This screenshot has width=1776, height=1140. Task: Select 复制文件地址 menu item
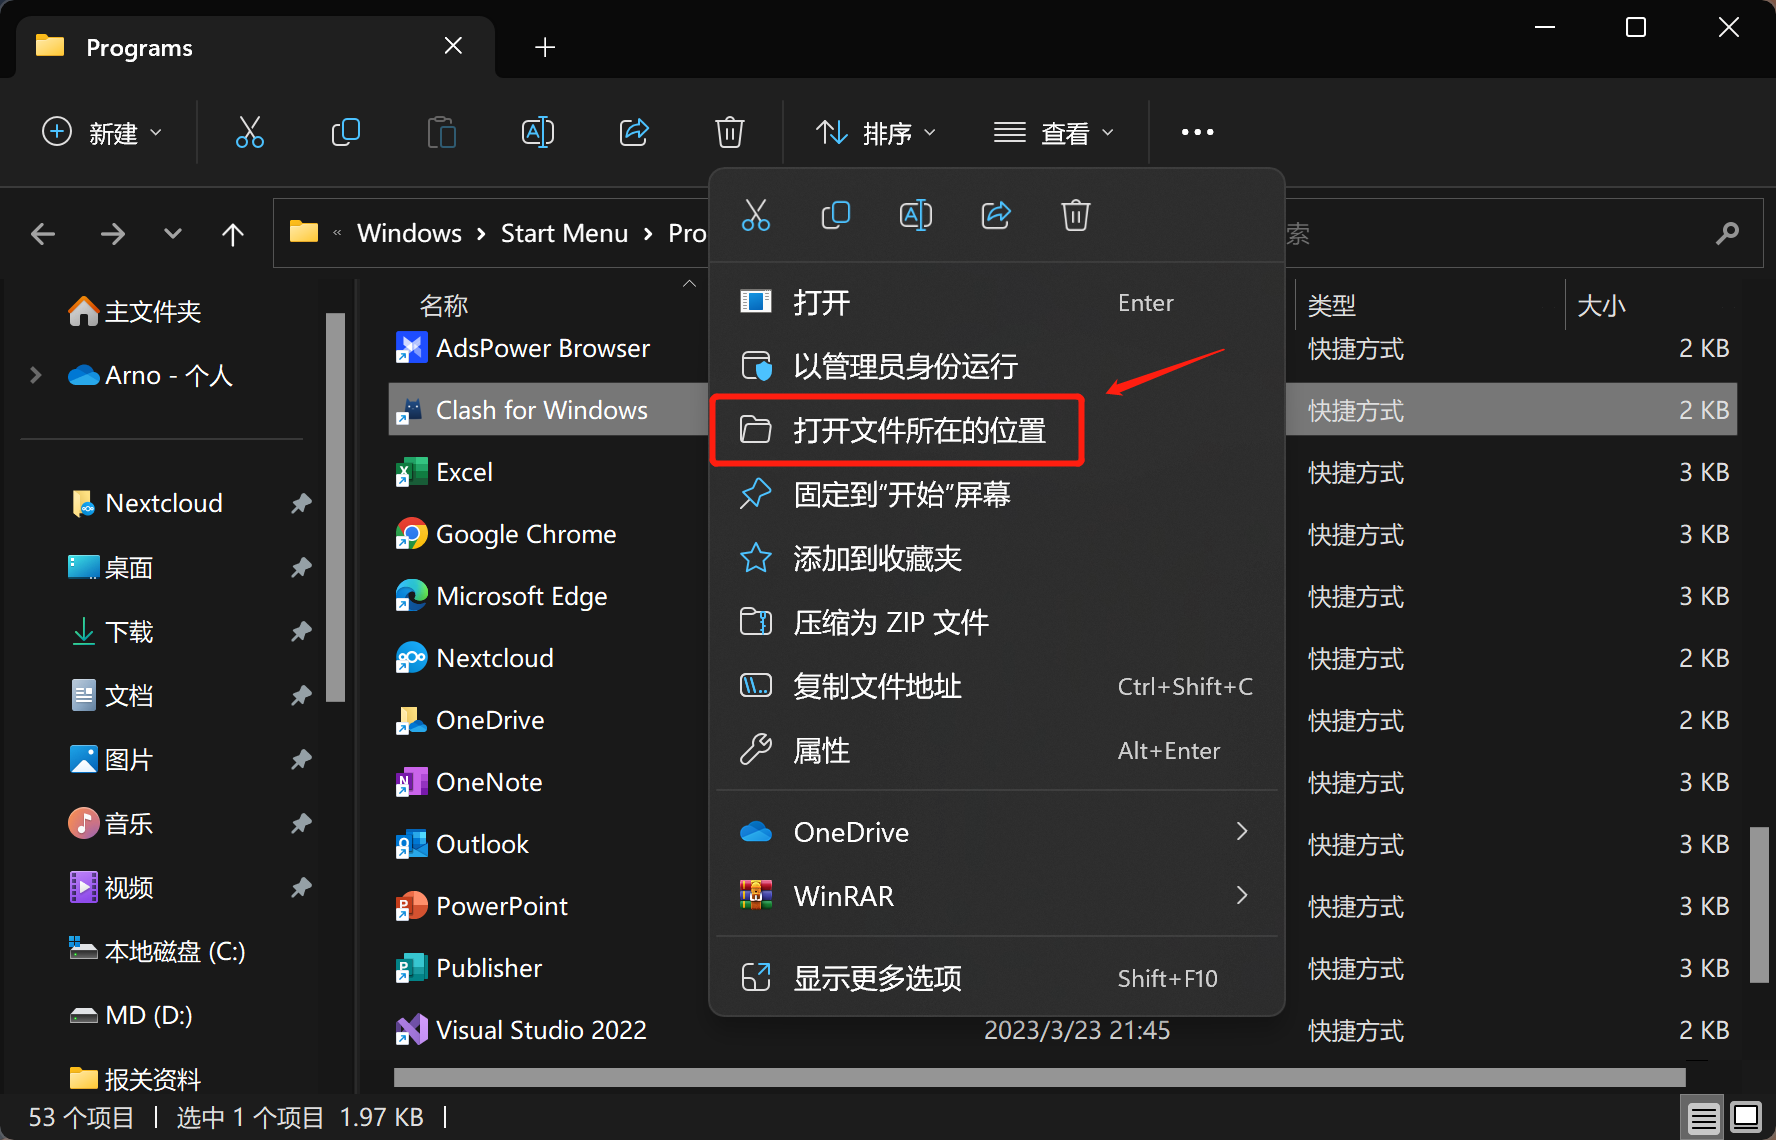pos(996,686)
